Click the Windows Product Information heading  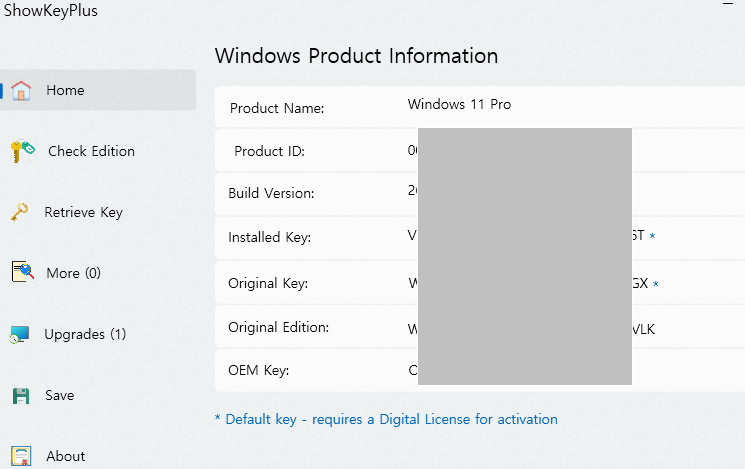click(x=356, y=56)
